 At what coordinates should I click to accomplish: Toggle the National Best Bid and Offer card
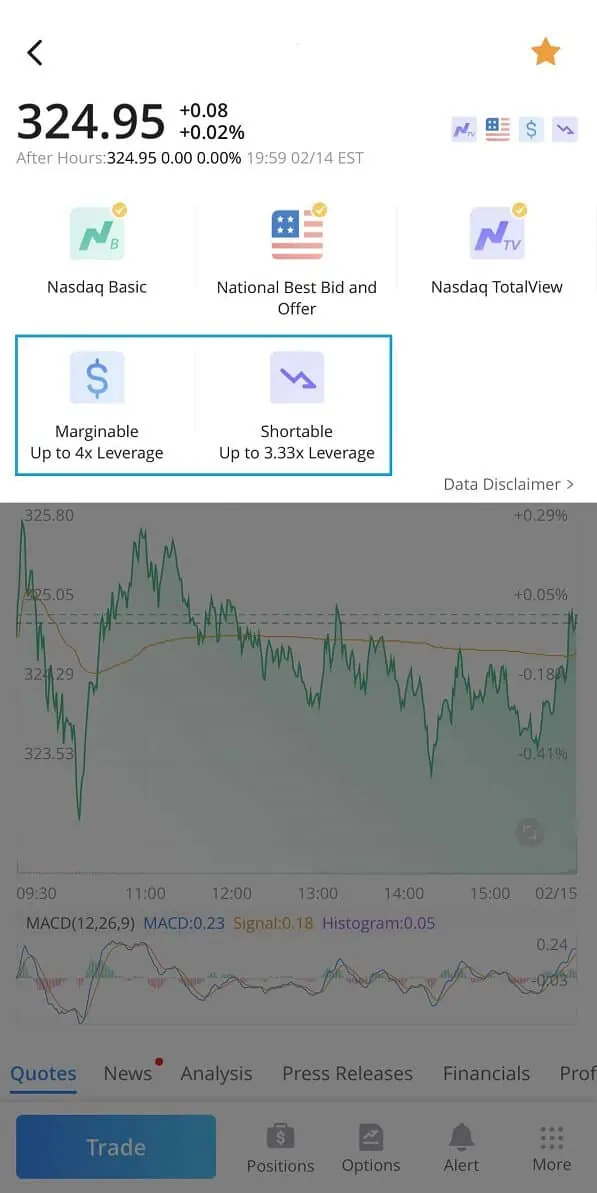click(x=296, y=255)
